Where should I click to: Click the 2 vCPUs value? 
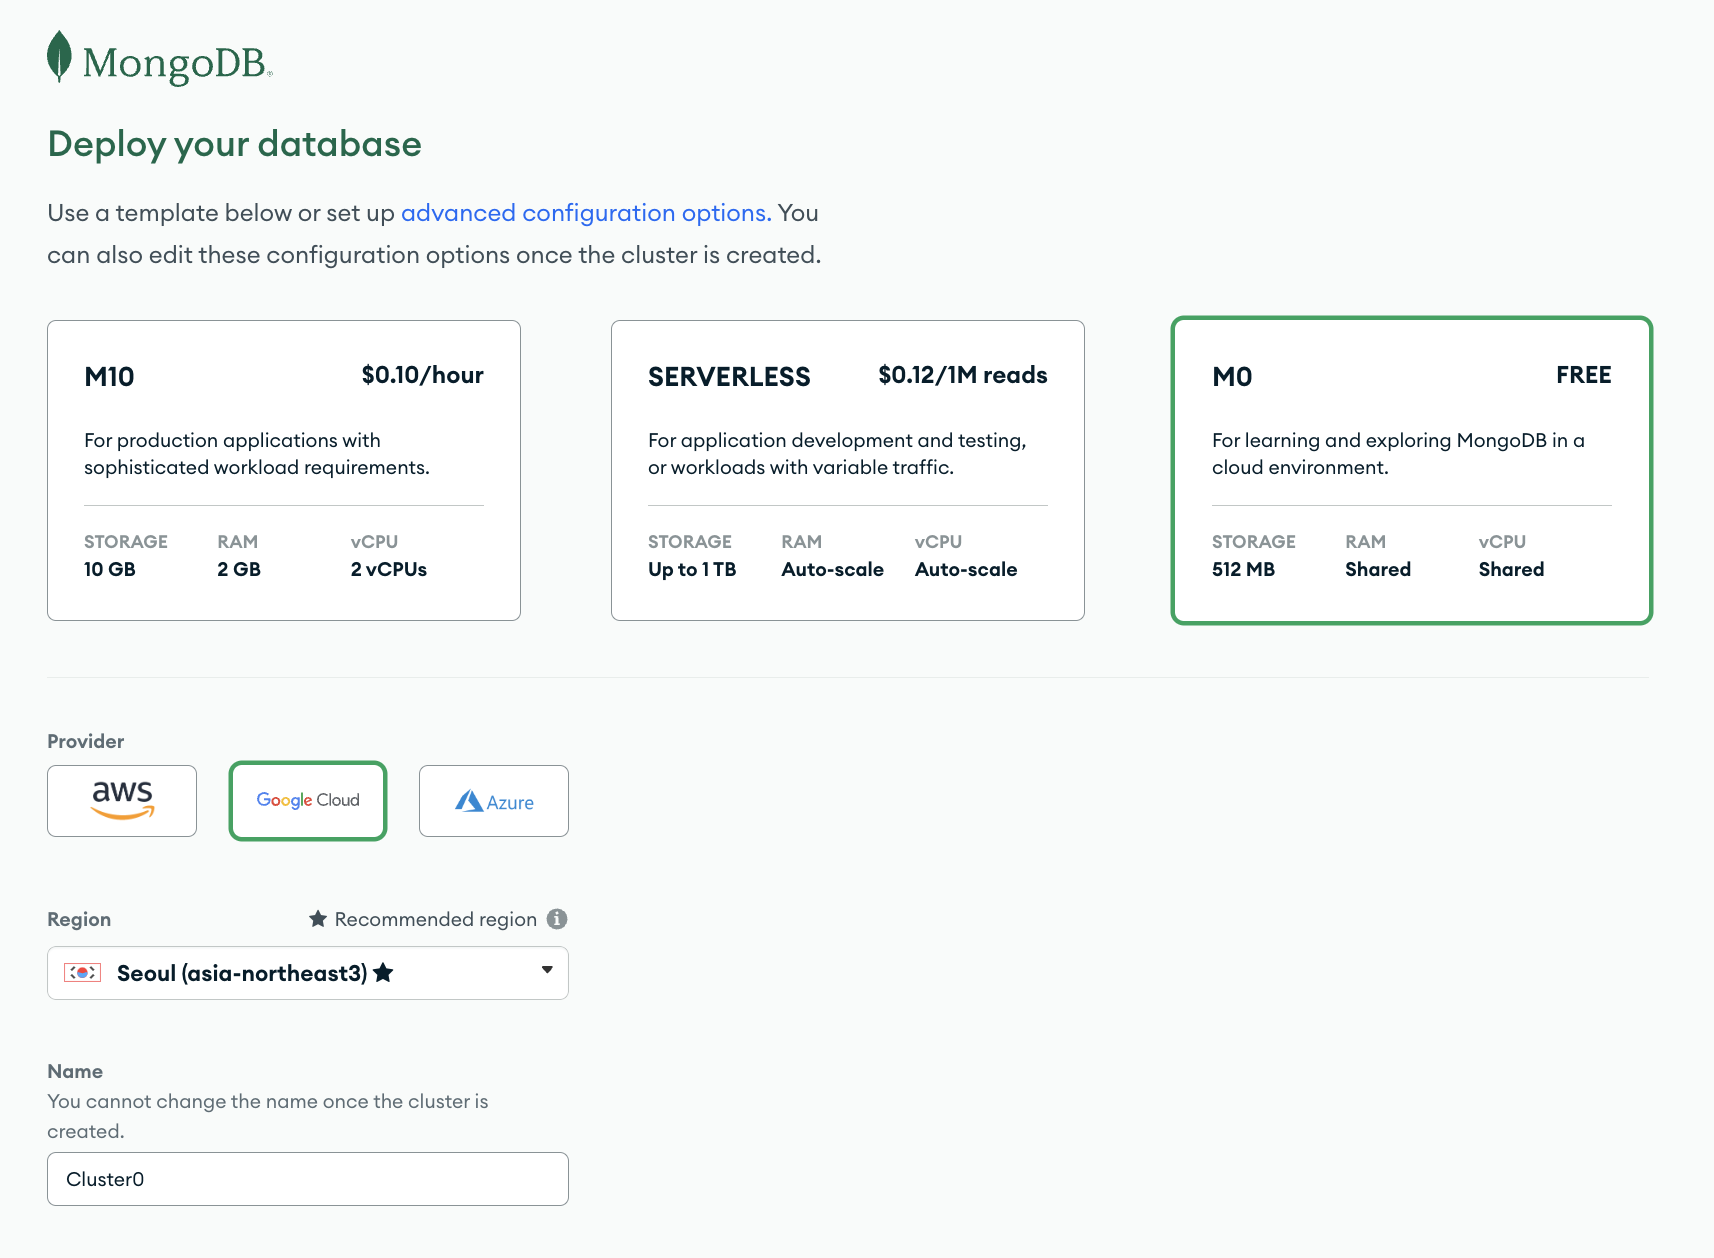[389, 569]
